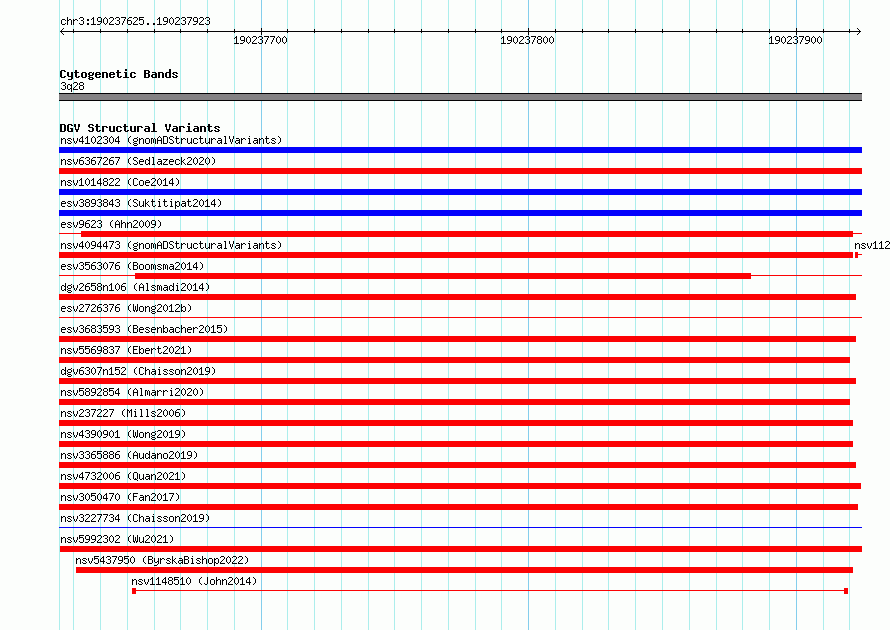The height and width of the screenshot is (630, 890).
Task: Select the red bar under nsv6367267
Action: coord(460,171)
